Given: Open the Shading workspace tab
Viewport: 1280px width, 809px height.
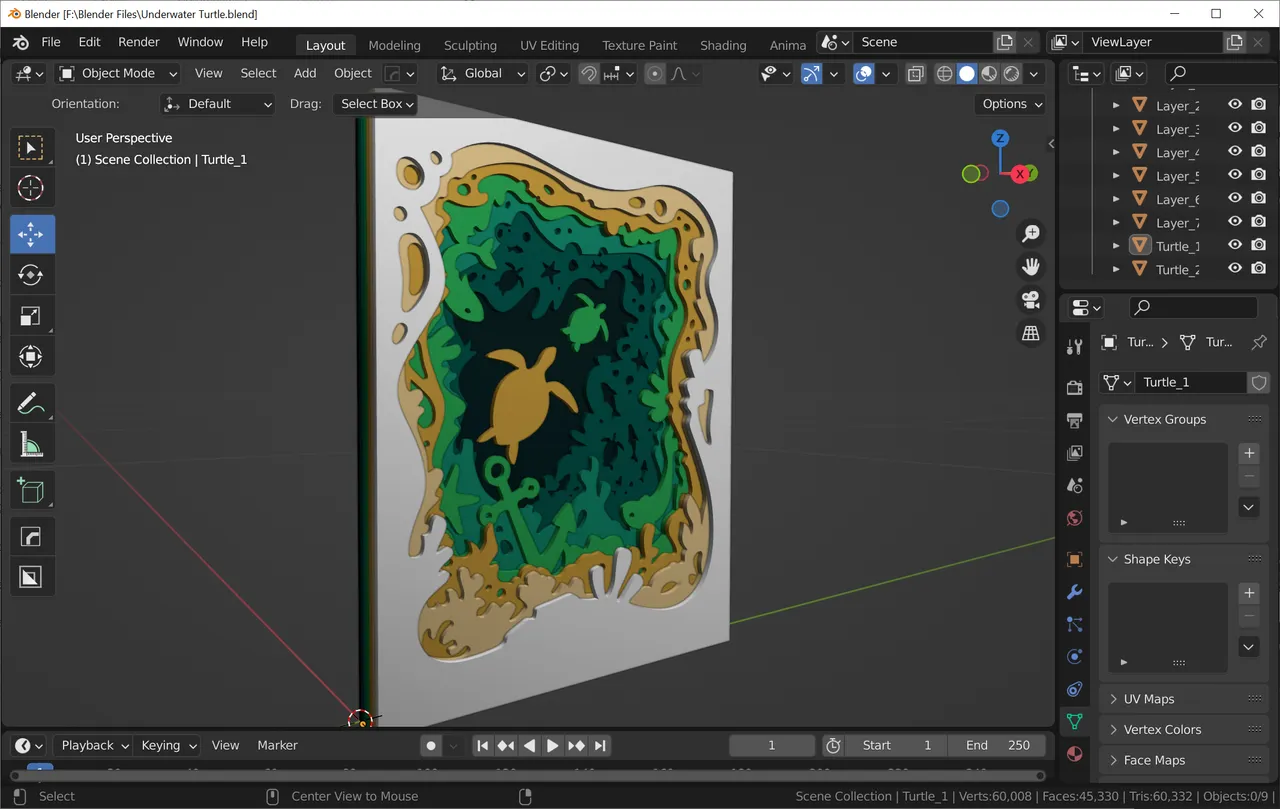Looking at the screenshot, I should 723,45.
